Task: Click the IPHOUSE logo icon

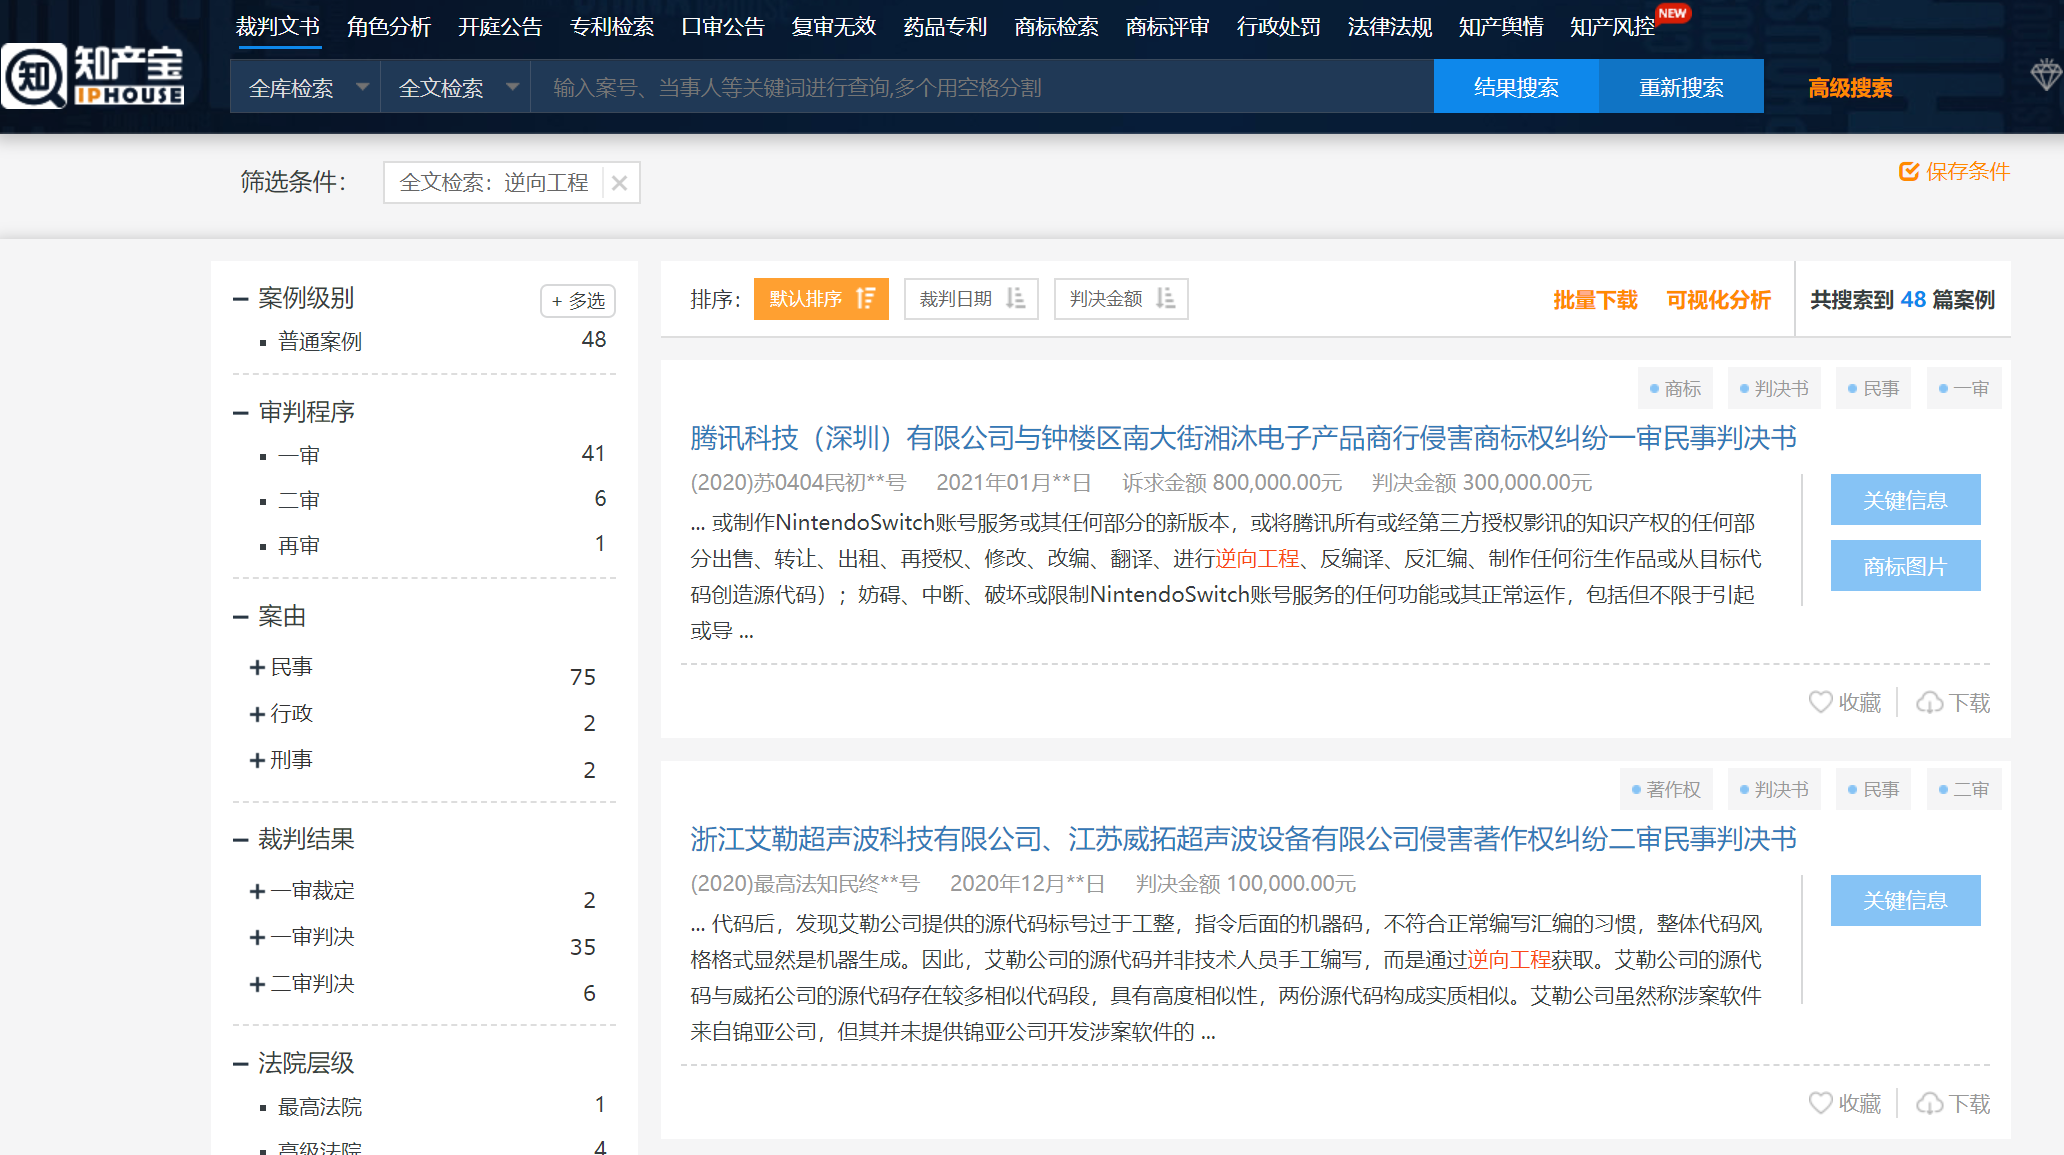Action: pyautogui.click(x=36, y=76)
